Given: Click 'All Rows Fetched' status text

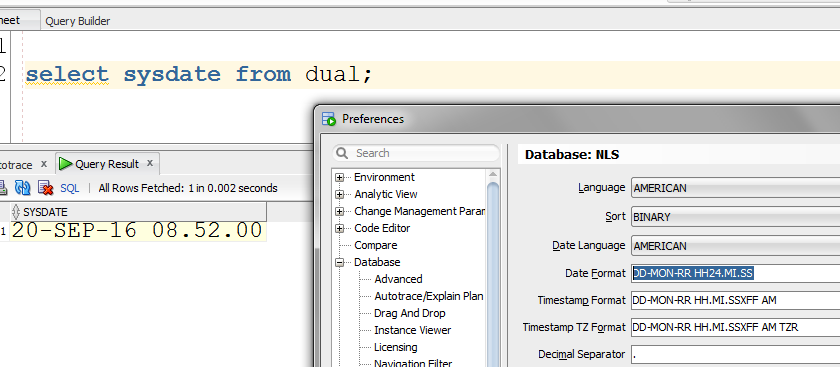Looking at the screenshot, I should [188, 188].
